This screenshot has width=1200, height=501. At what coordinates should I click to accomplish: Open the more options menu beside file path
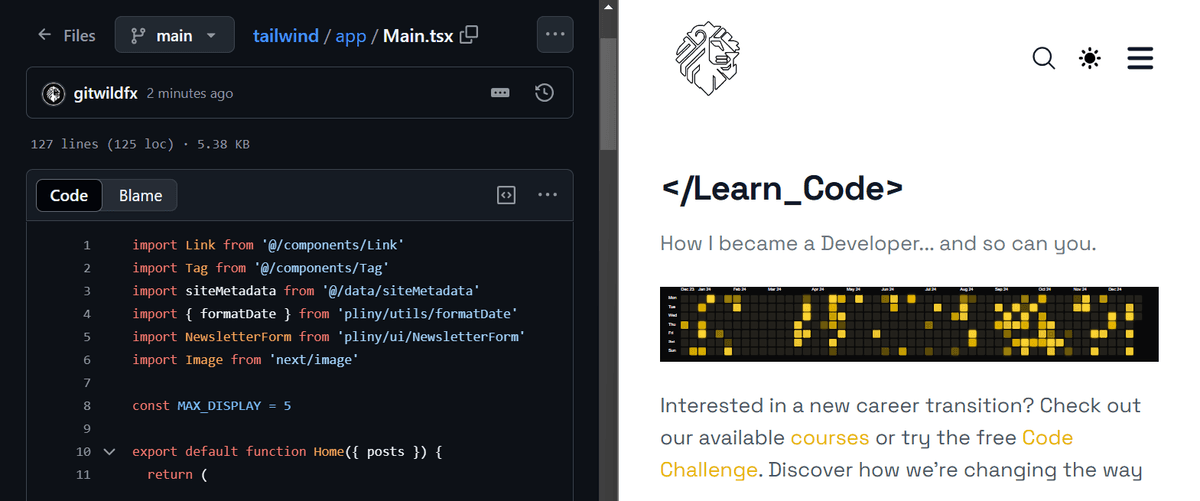coord(555,35)
